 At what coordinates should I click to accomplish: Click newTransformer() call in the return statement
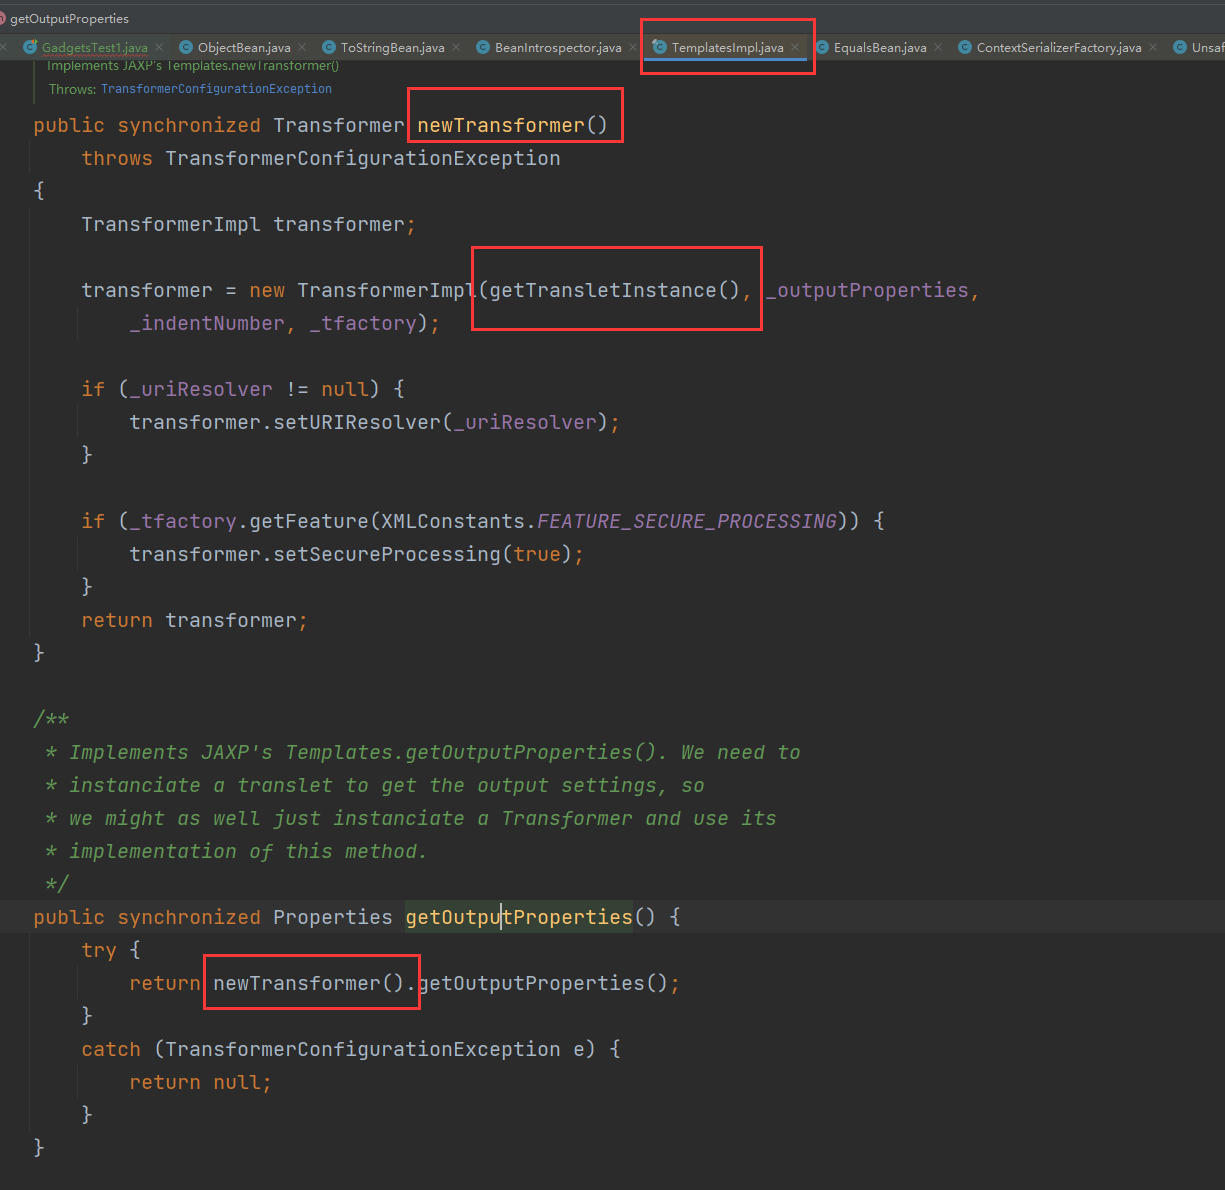pos(309,983)
